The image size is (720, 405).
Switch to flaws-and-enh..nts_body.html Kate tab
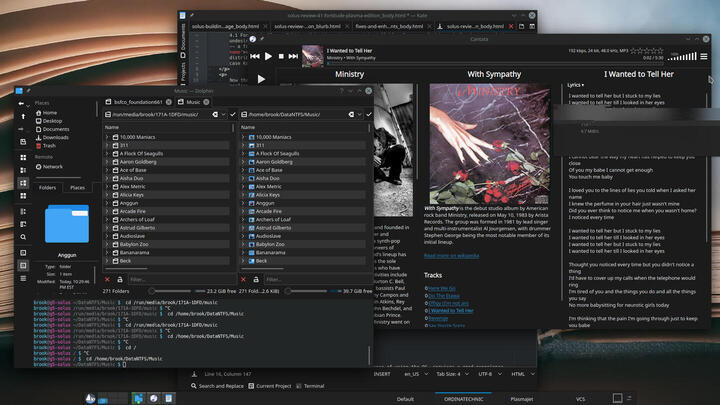[x=389, y=26]
